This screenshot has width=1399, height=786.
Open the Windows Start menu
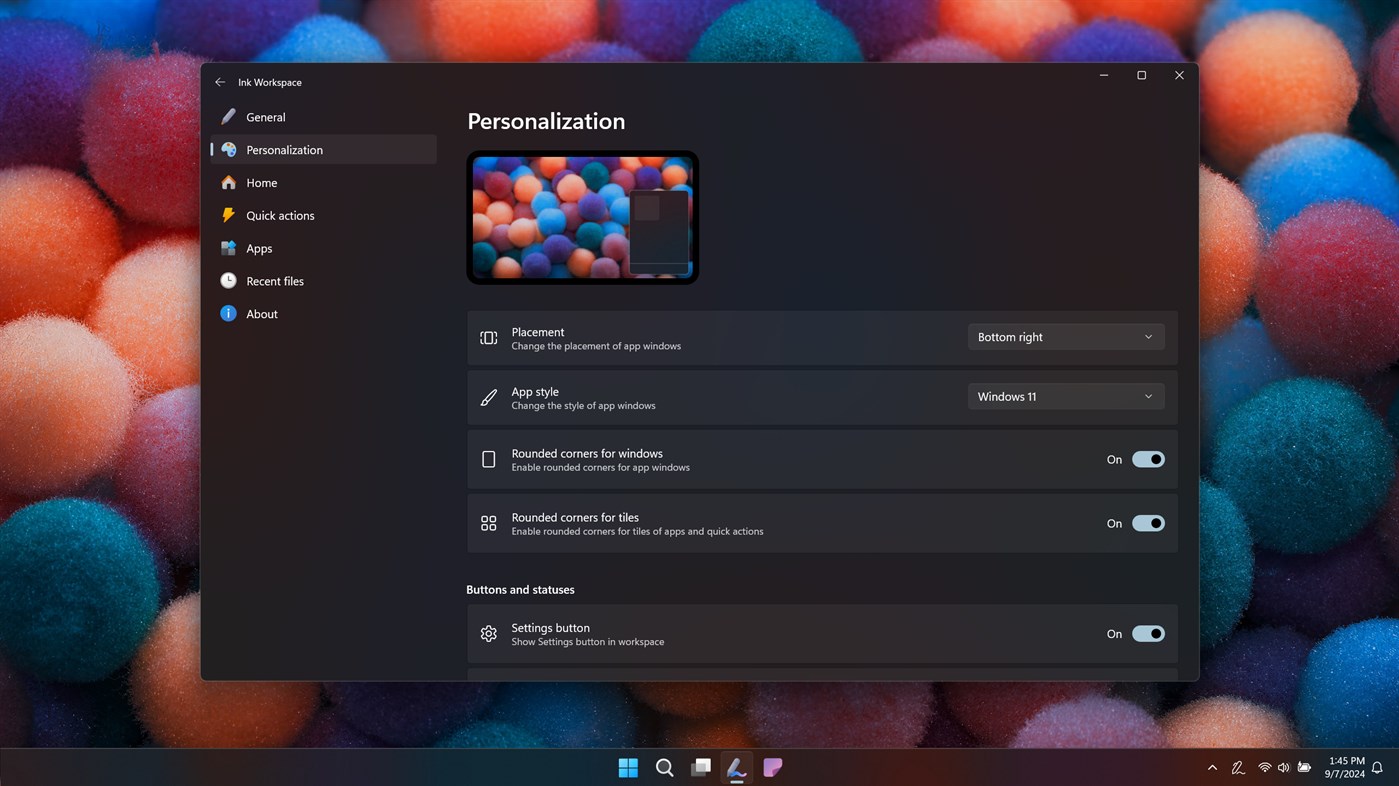click(628, 768)
